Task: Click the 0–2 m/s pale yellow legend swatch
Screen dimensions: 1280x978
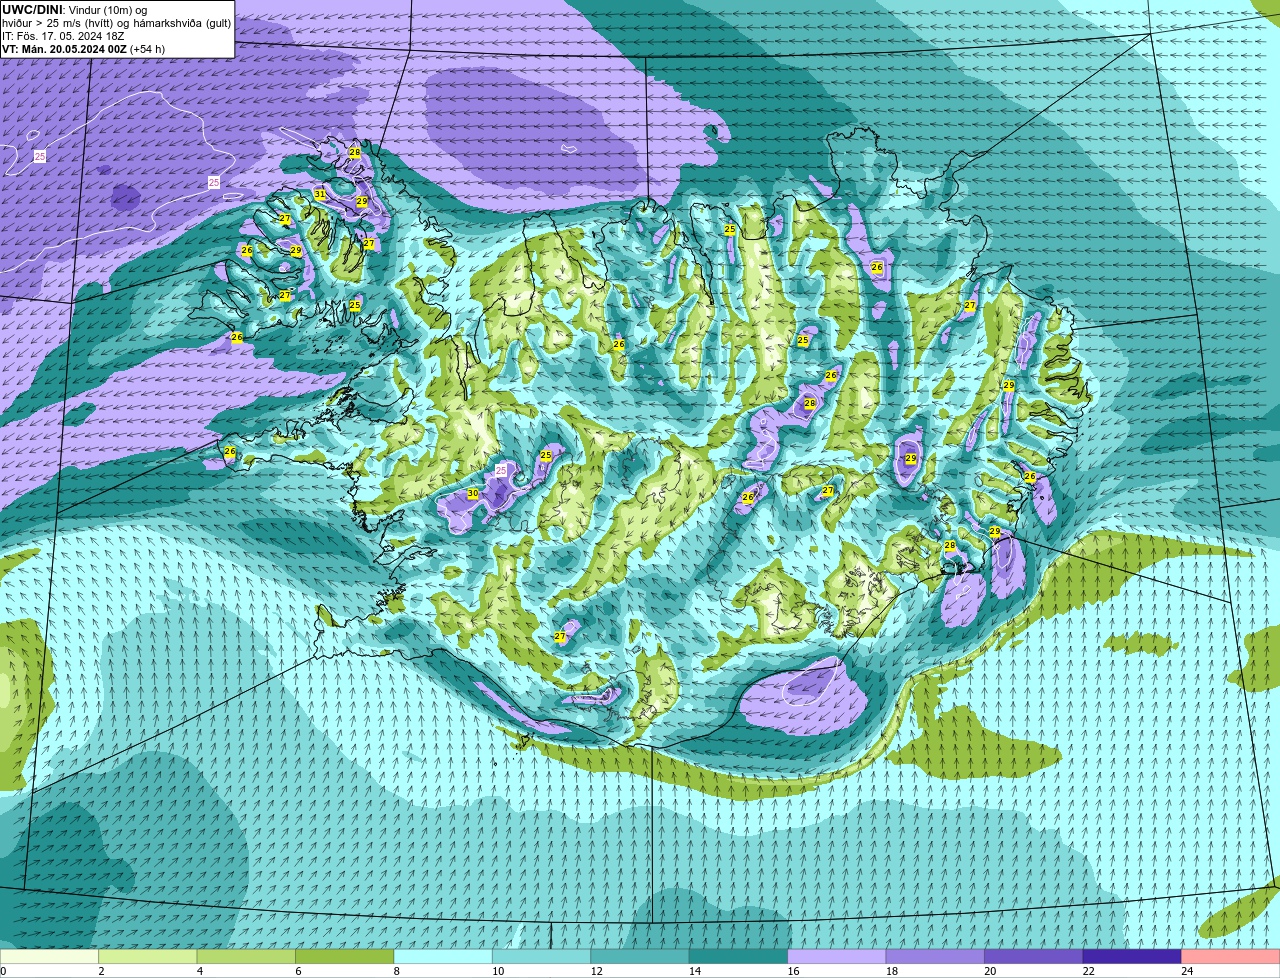Action: coord(49,957)
